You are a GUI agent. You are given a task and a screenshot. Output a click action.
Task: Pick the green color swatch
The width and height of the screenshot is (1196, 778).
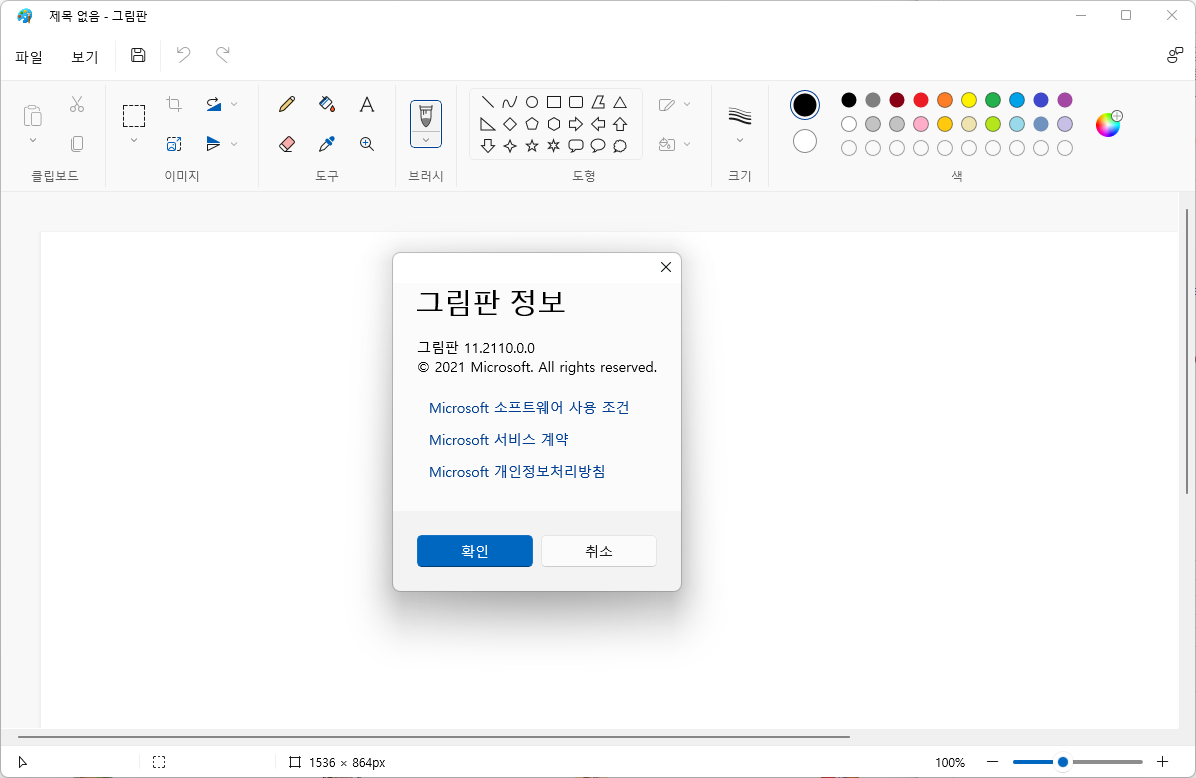coord(992,100)
